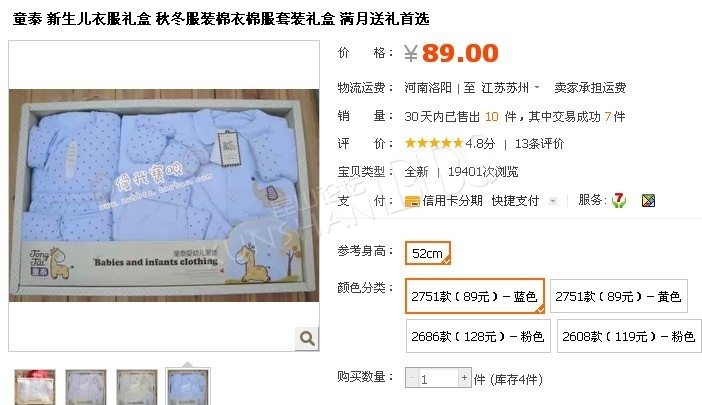This screenshot has width=702, height=405.
Task: Expand the 快捷支付 payment dropdown arrow
Action: [x=553, y=201]
